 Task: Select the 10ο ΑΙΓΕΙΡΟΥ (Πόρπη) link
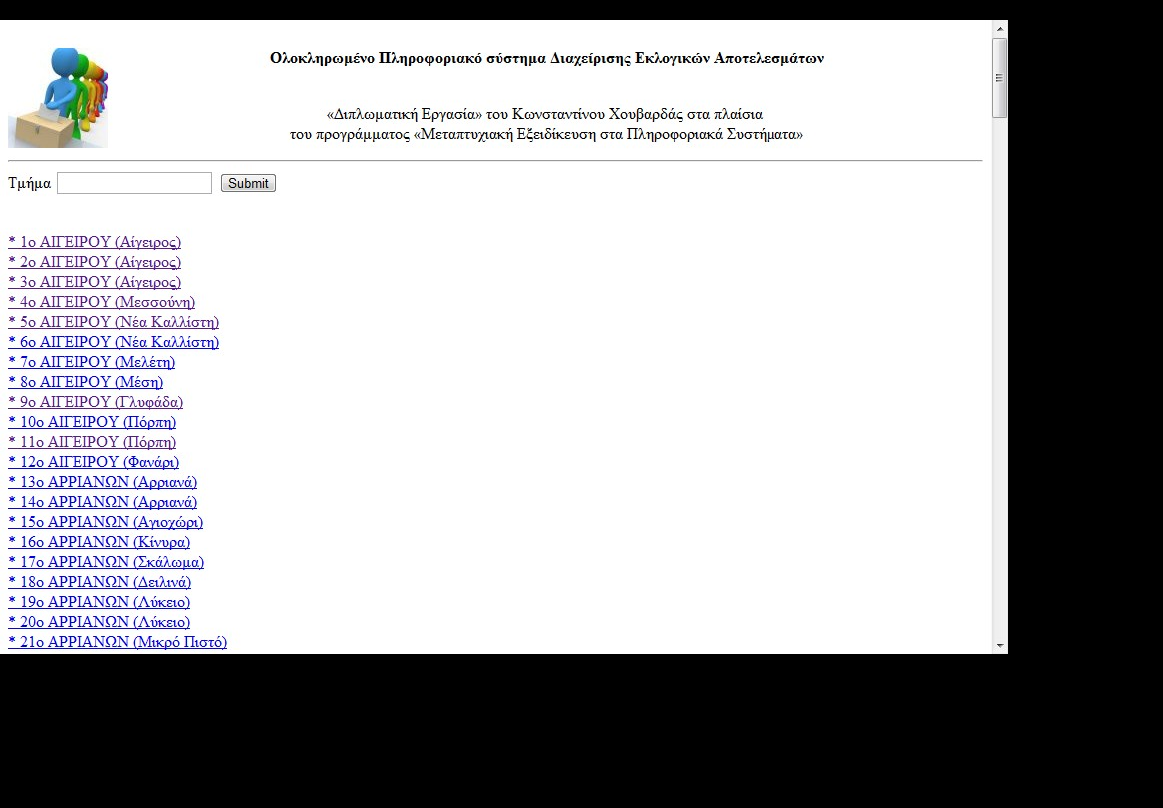pos(92,422)
